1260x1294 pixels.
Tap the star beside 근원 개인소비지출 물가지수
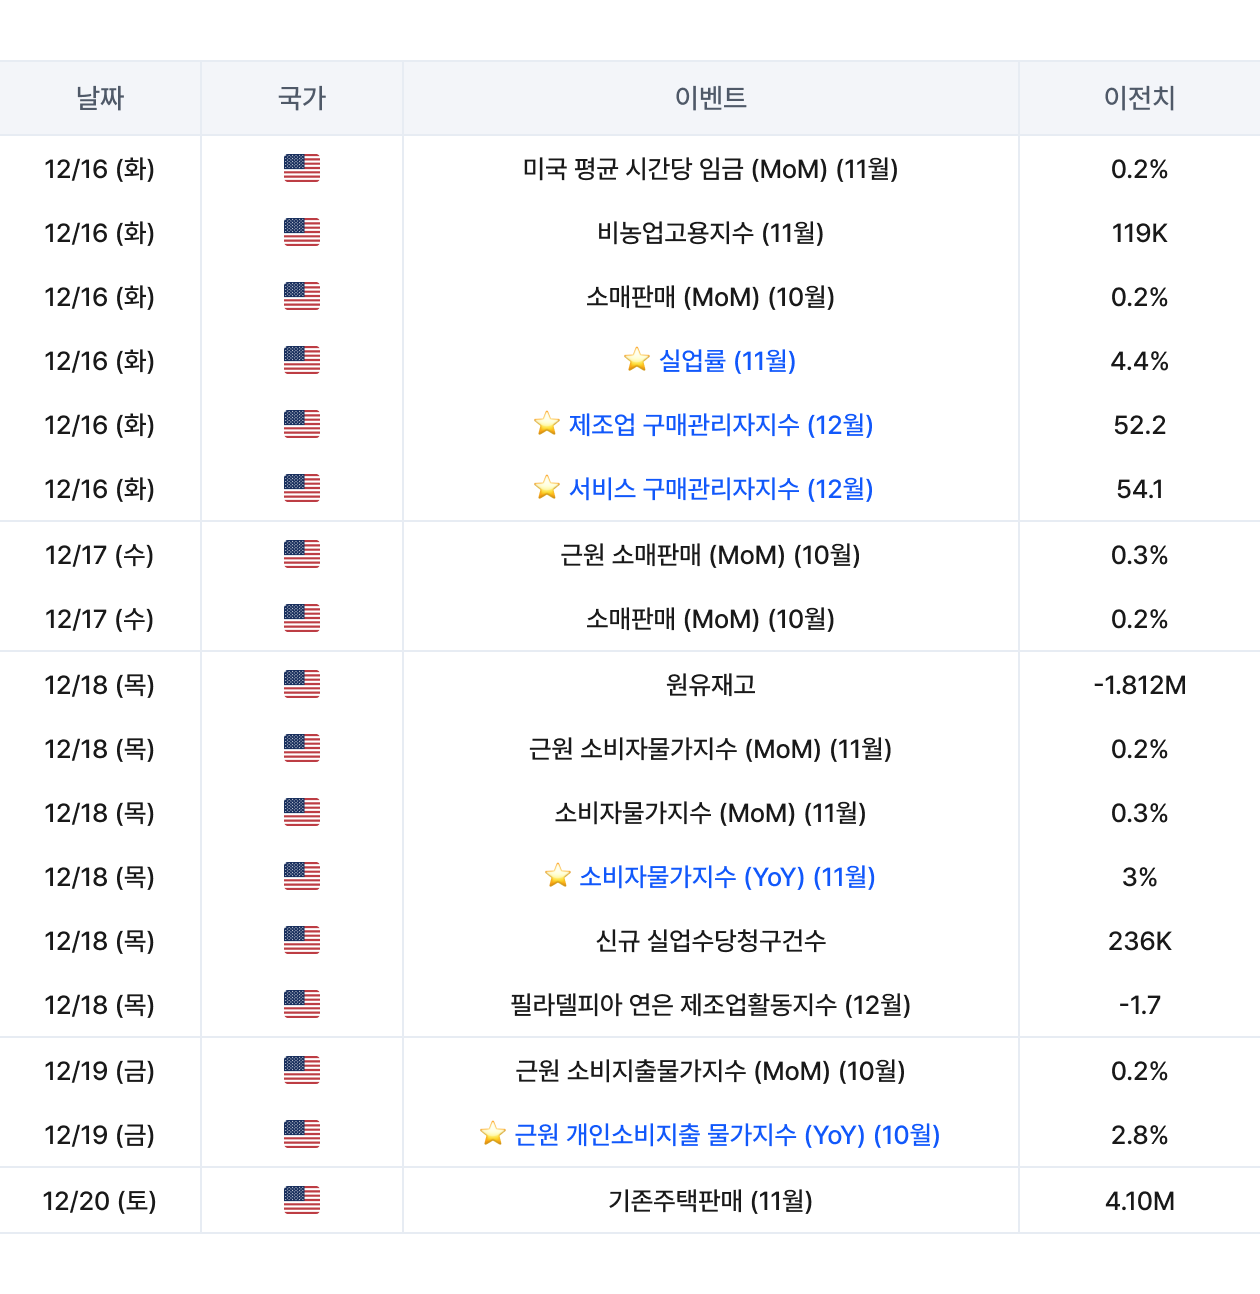(x=492, y=1134)
